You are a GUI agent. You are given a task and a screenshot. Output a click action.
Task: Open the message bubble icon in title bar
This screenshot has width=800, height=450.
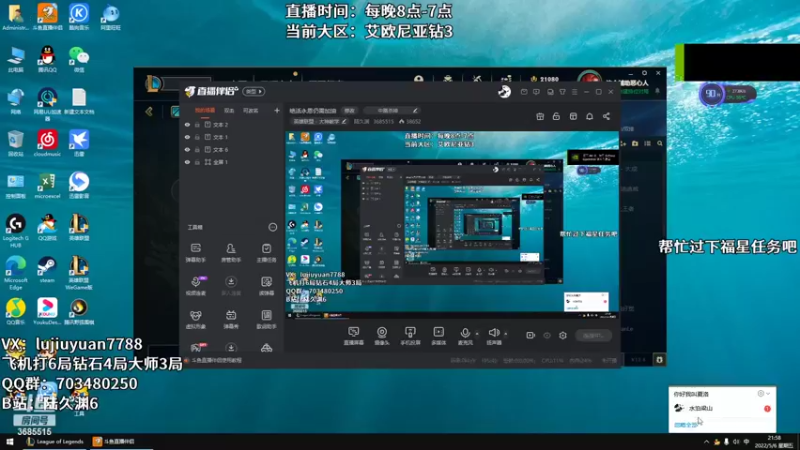[536, 92]
